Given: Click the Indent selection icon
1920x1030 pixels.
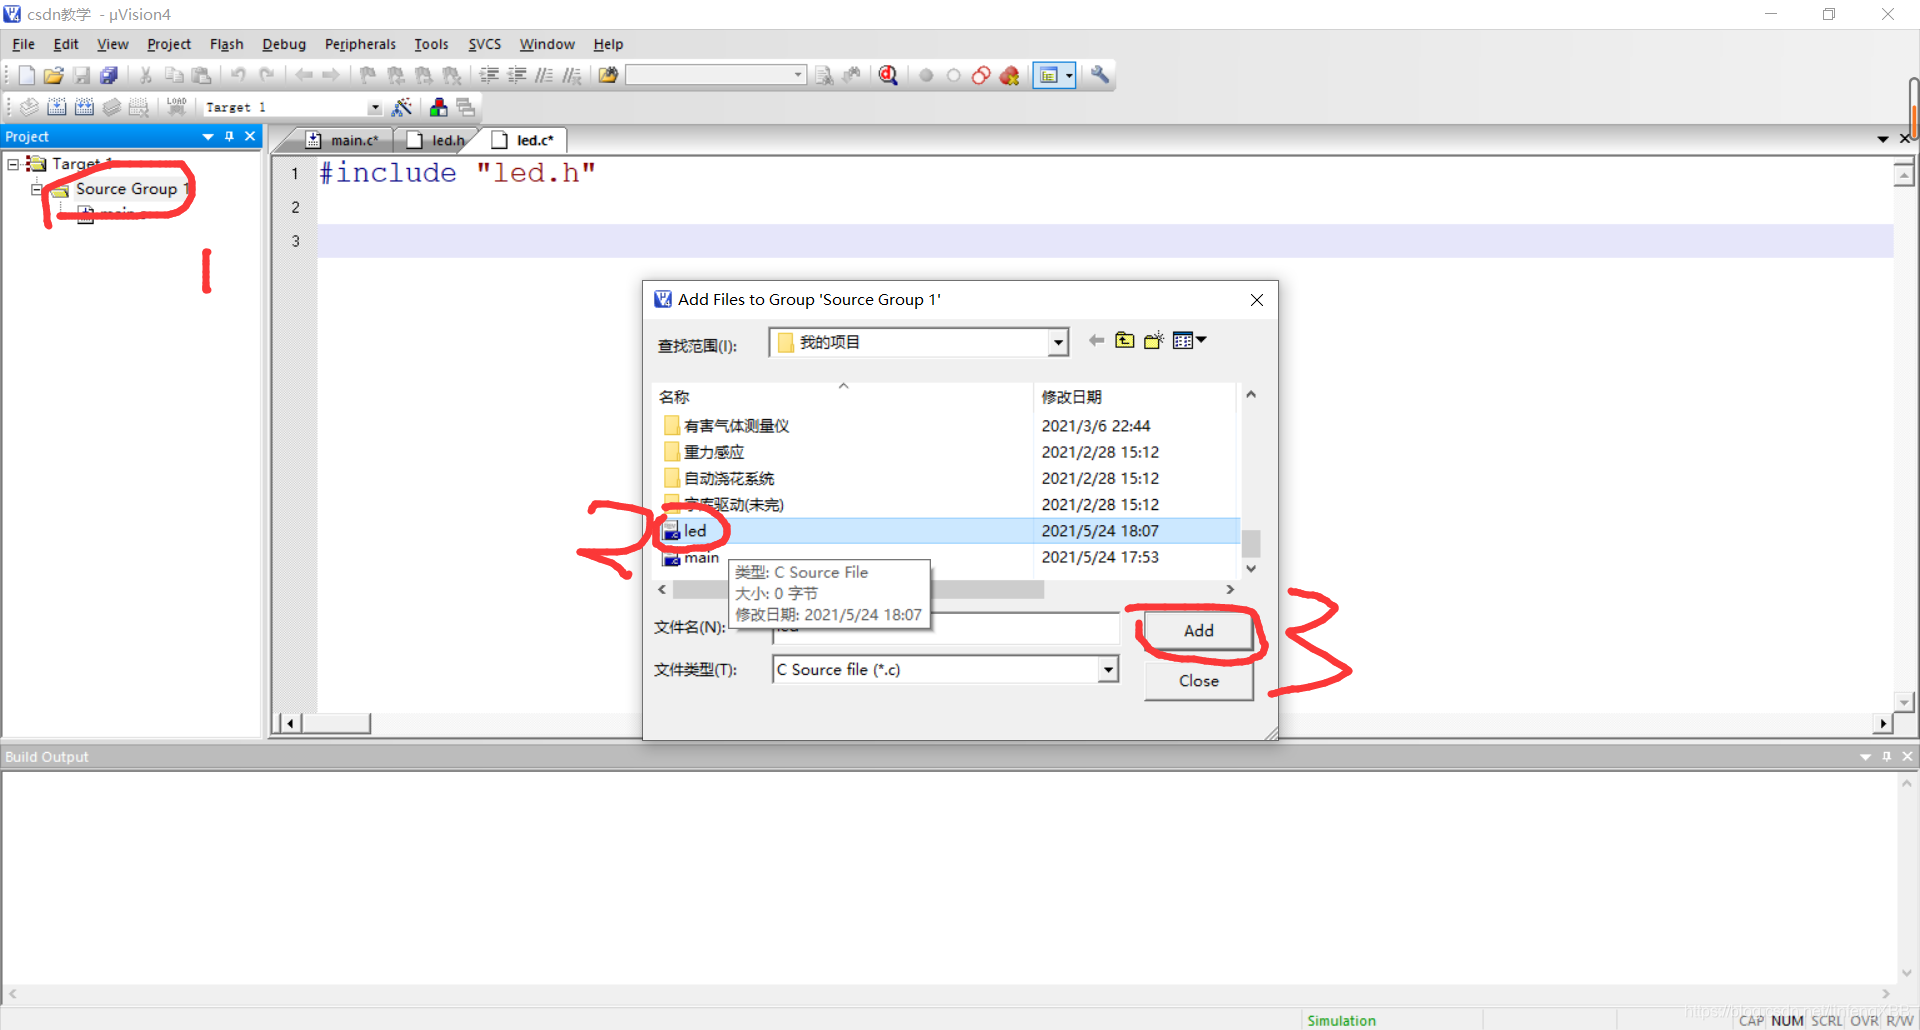Looking at the screenshot, I should [489, 75].
